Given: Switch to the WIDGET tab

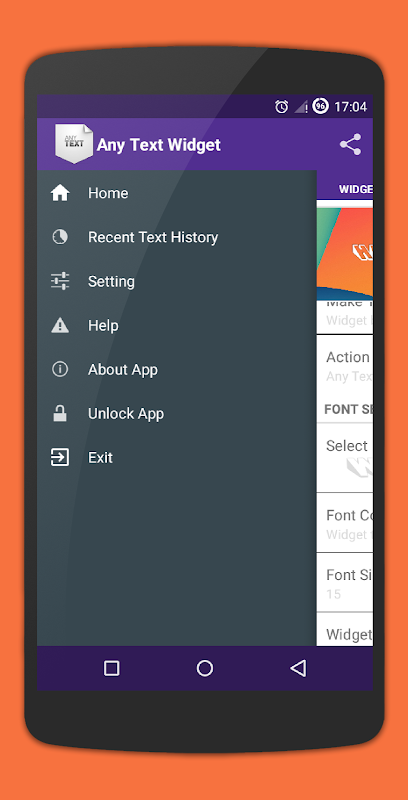Looking at the screenshot, I should coord(355,189).
